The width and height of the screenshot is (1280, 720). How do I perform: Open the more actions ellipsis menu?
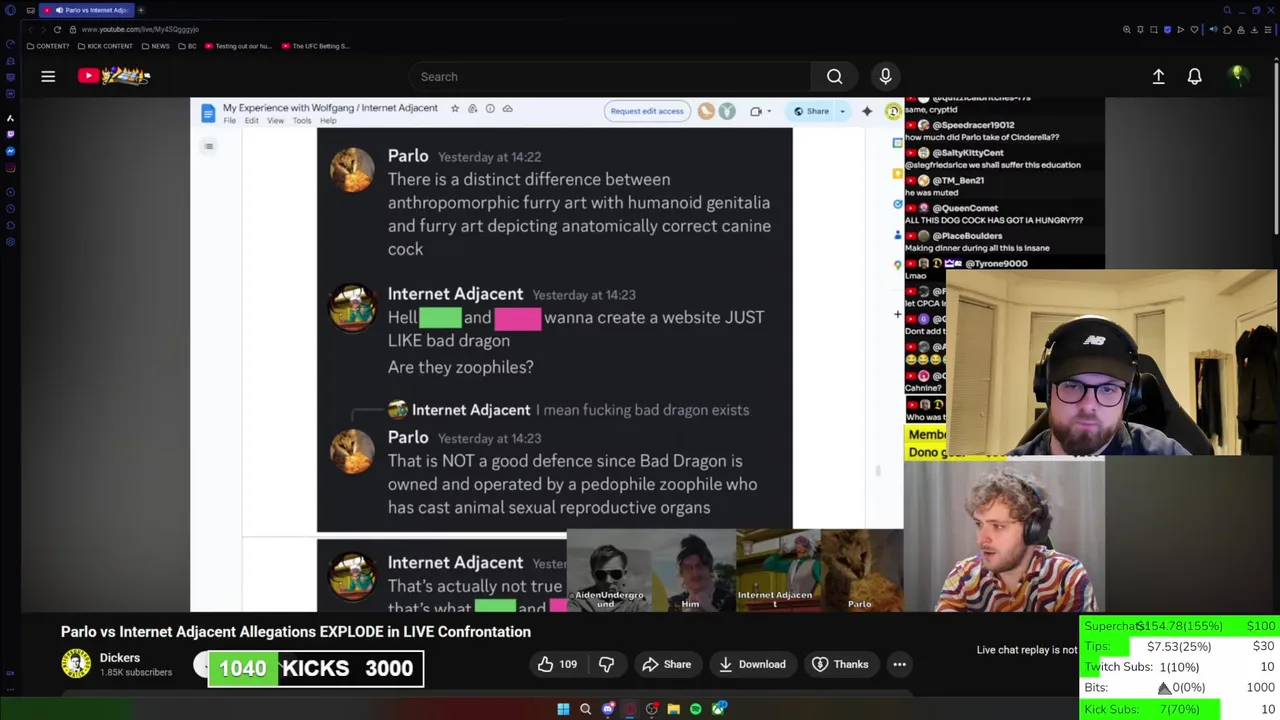click(899, 664)
